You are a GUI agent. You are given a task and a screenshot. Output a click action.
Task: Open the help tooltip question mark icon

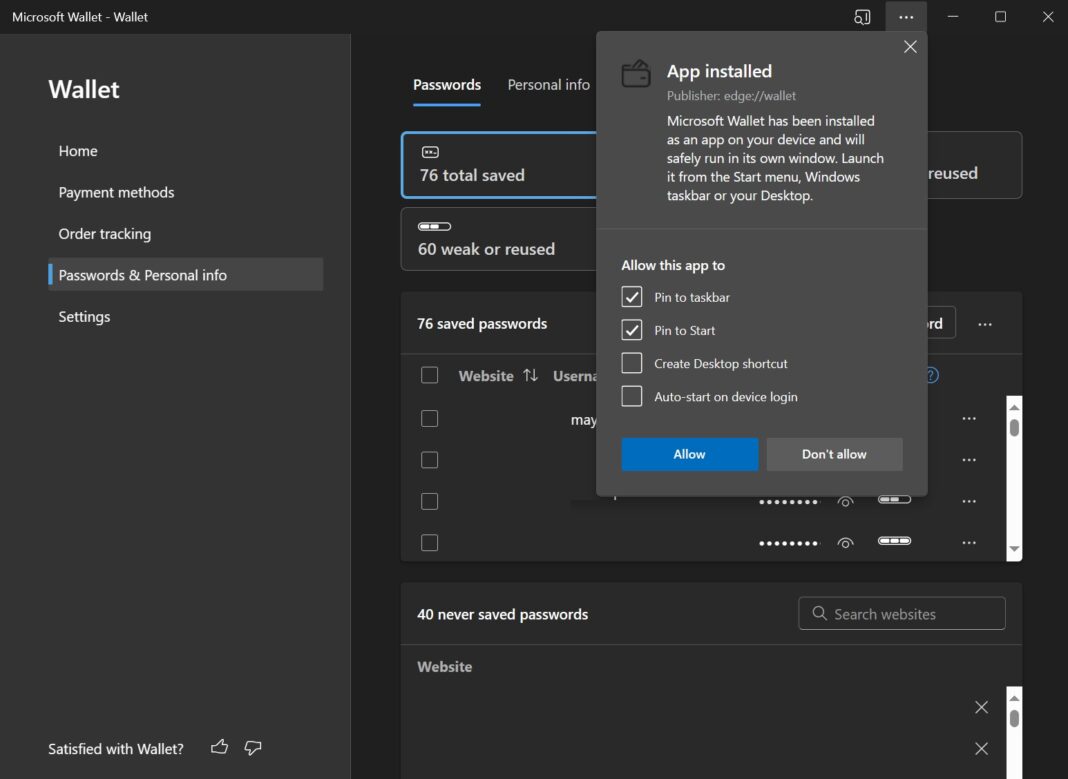tap(930, 375)
